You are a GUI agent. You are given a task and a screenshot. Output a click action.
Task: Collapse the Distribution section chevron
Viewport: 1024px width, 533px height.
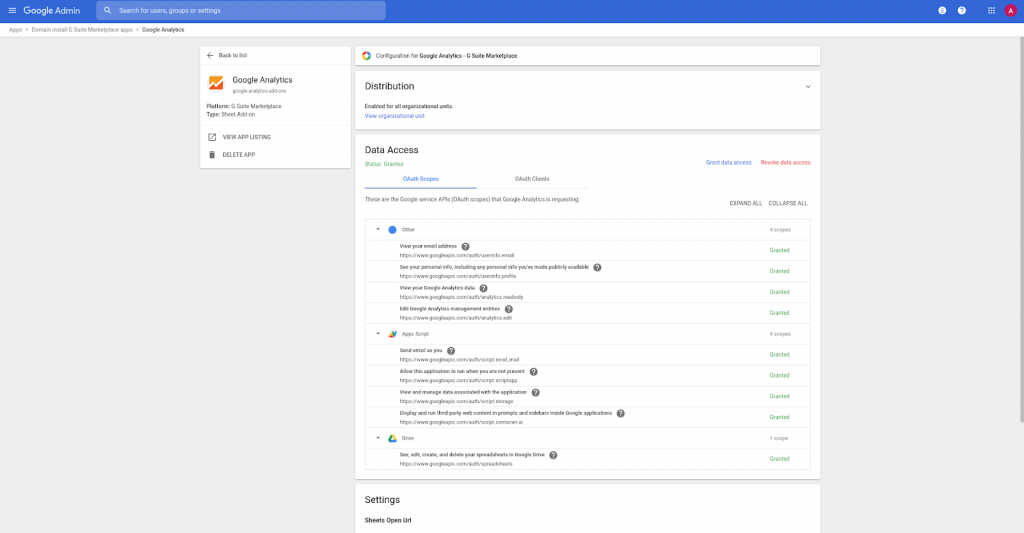(x=808, y=87)
